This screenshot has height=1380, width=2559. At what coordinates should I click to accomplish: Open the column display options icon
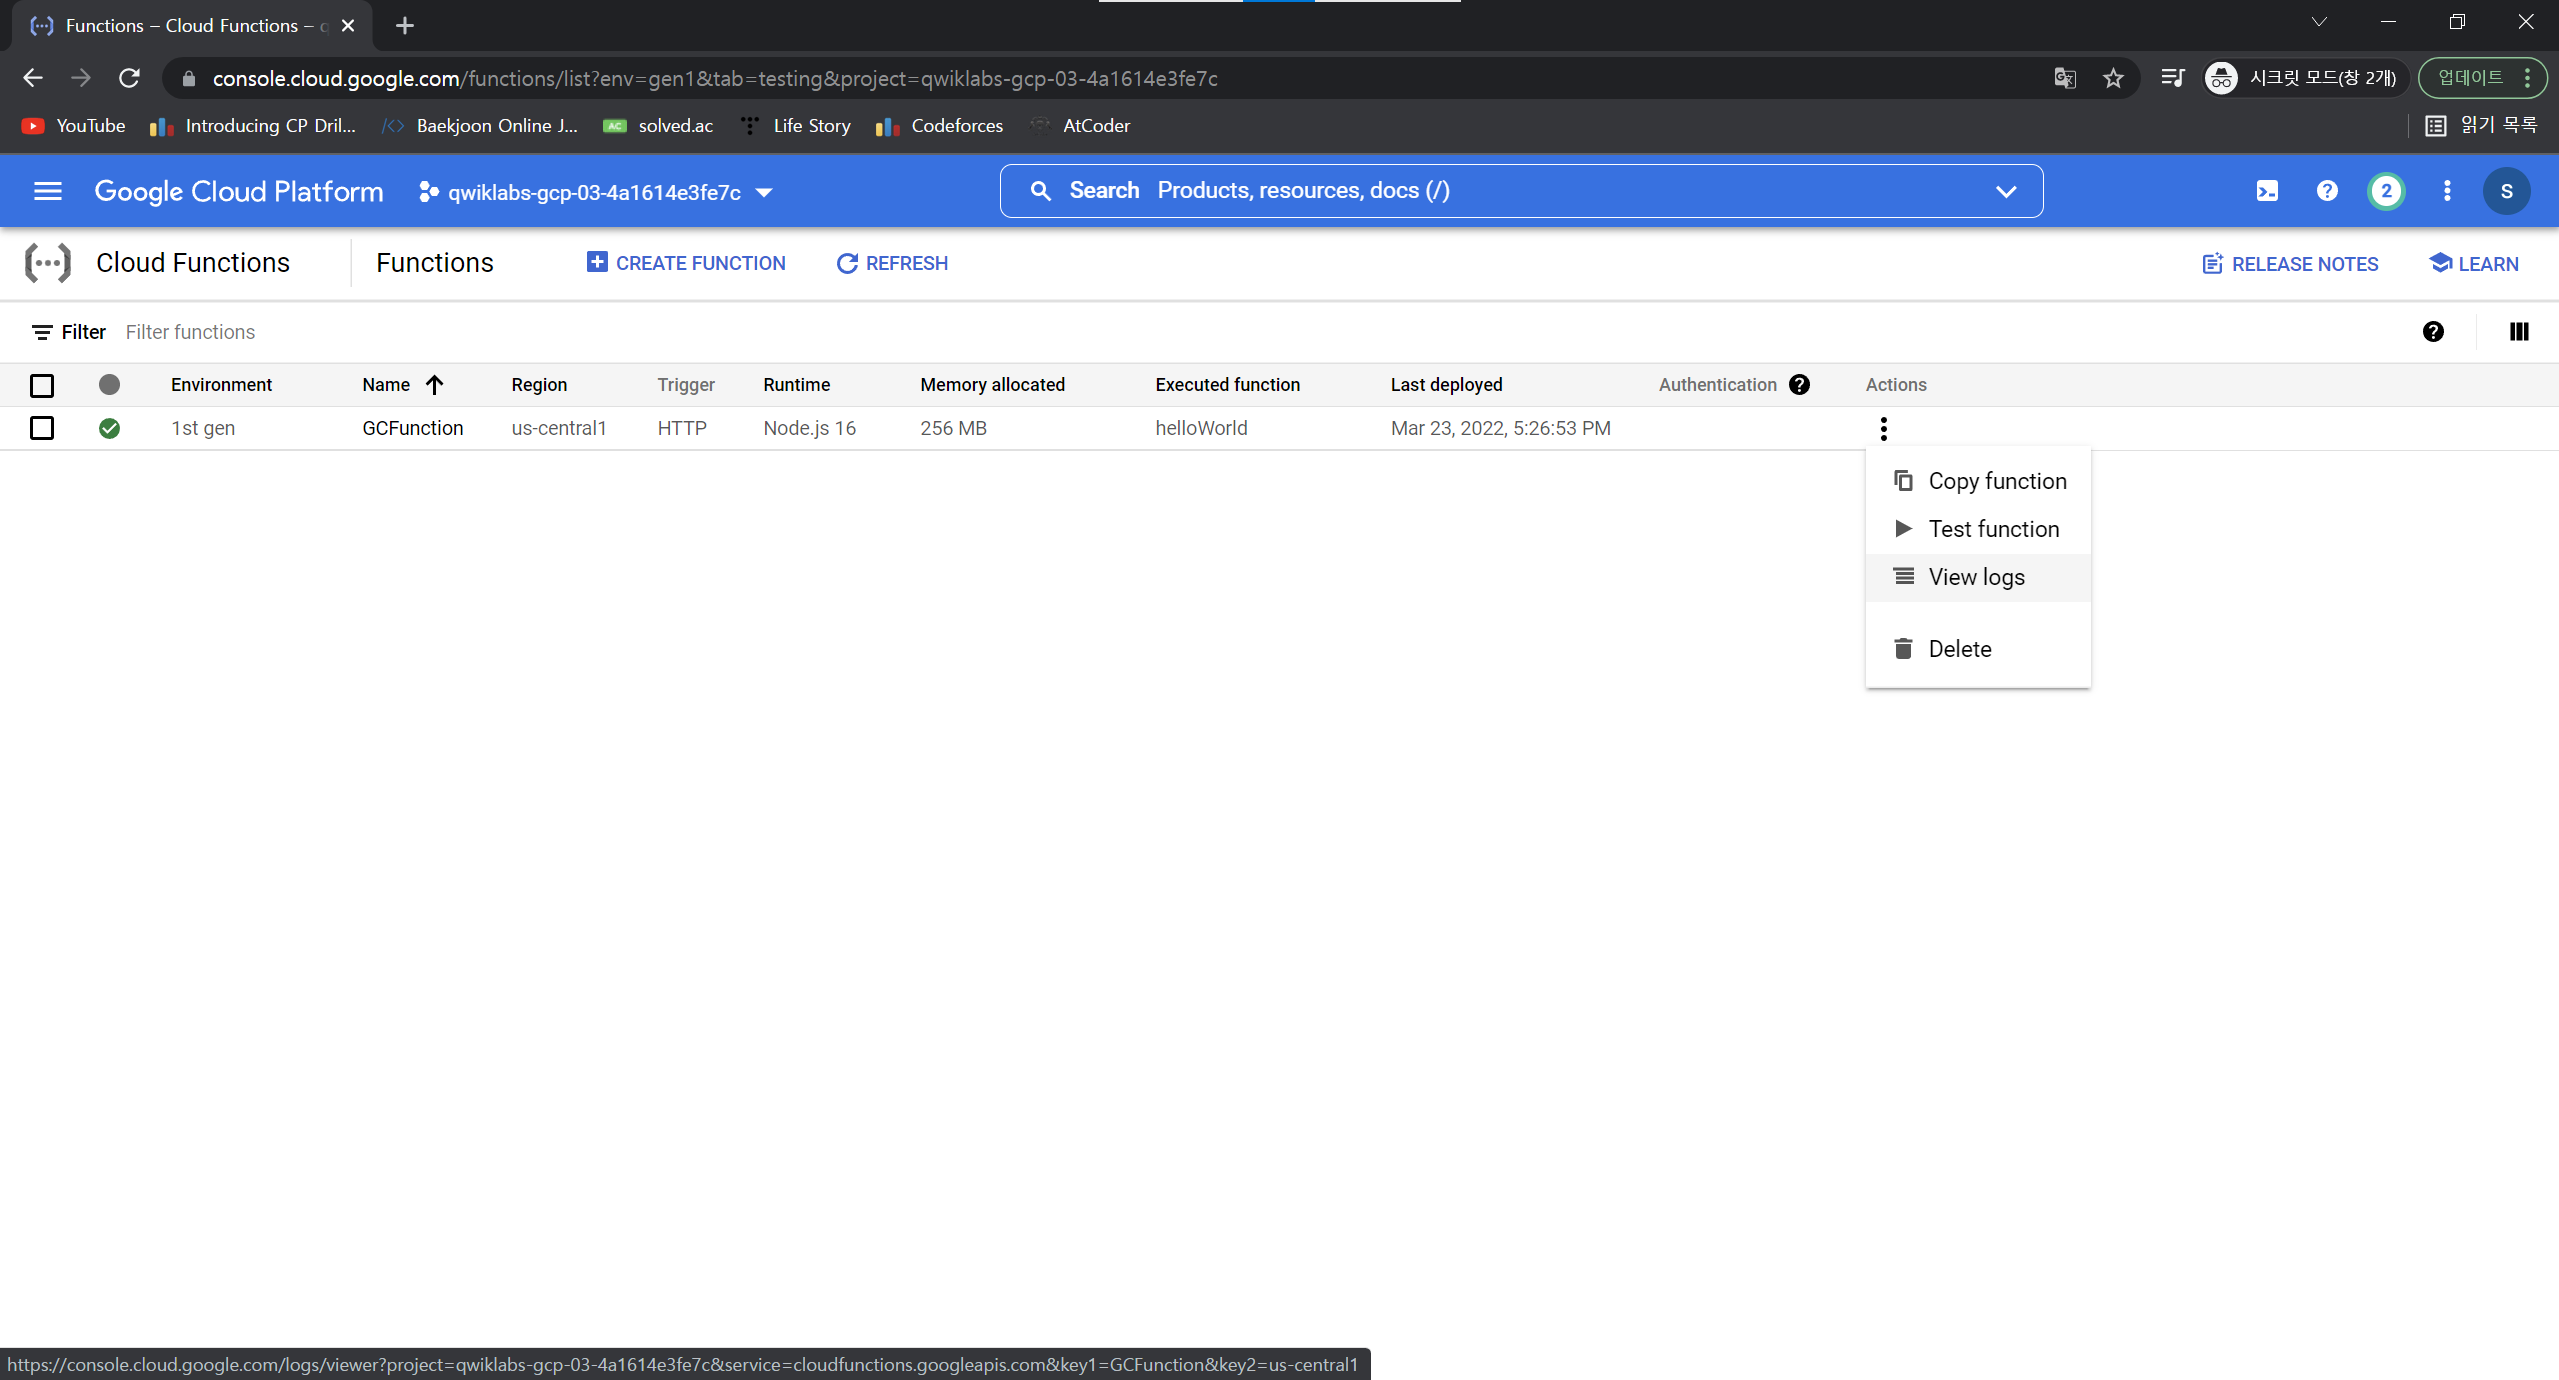(x=2519, y=332)
